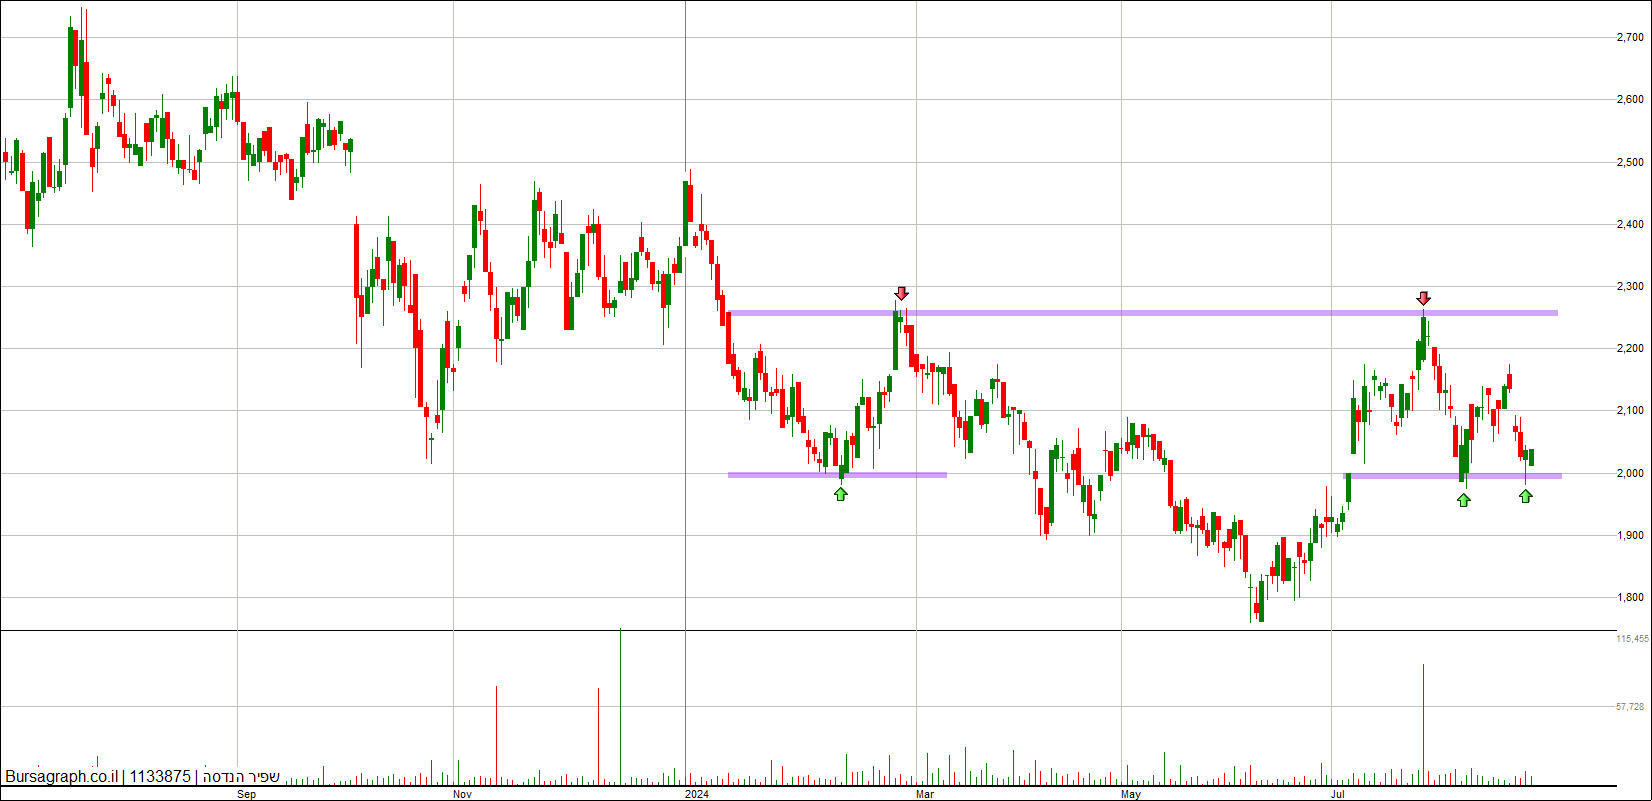The width and height of the screenshot is (1652, 801).
Task: Click the tall red volume bar in mid-November
Action: (496, 735)
